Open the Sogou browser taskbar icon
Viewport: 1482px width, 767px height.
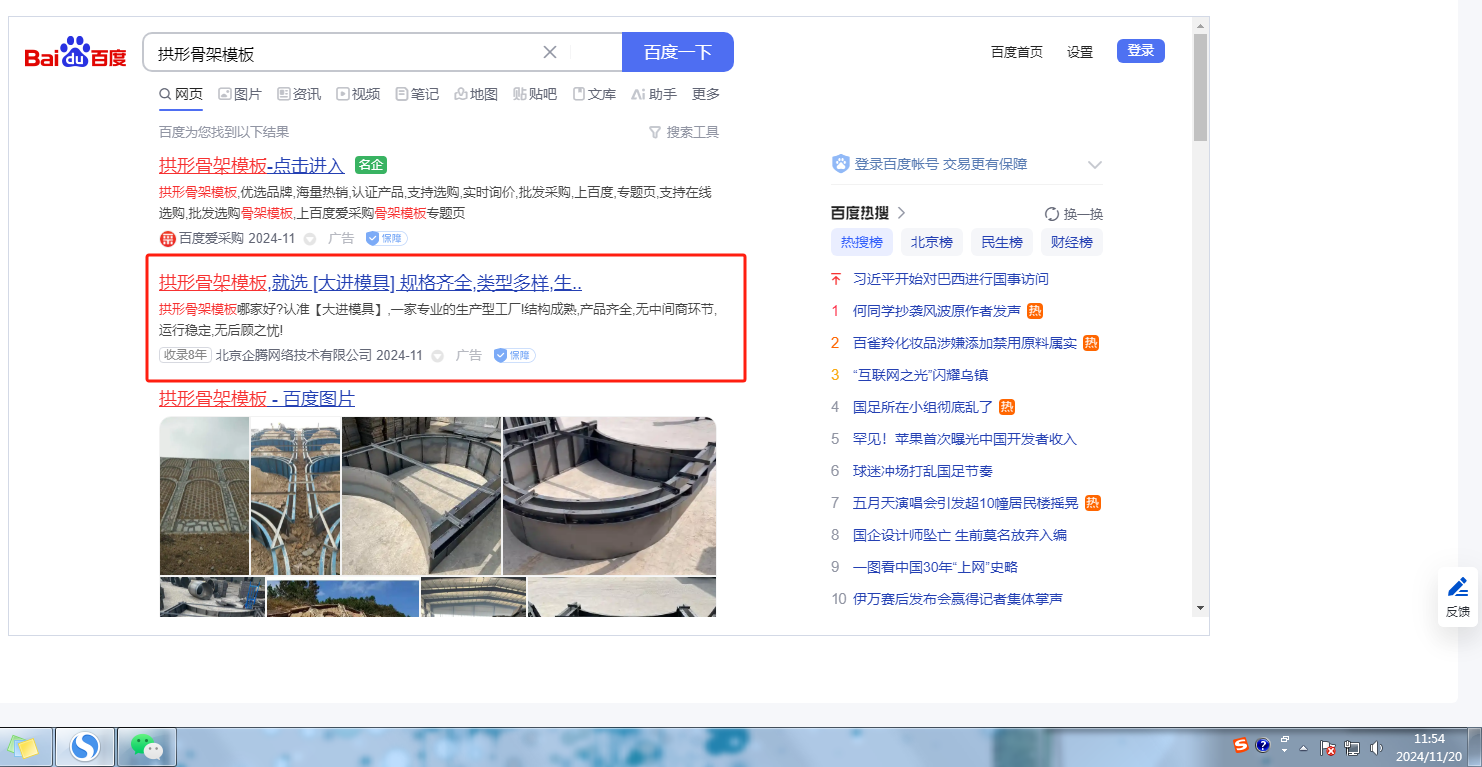[84, 747]
